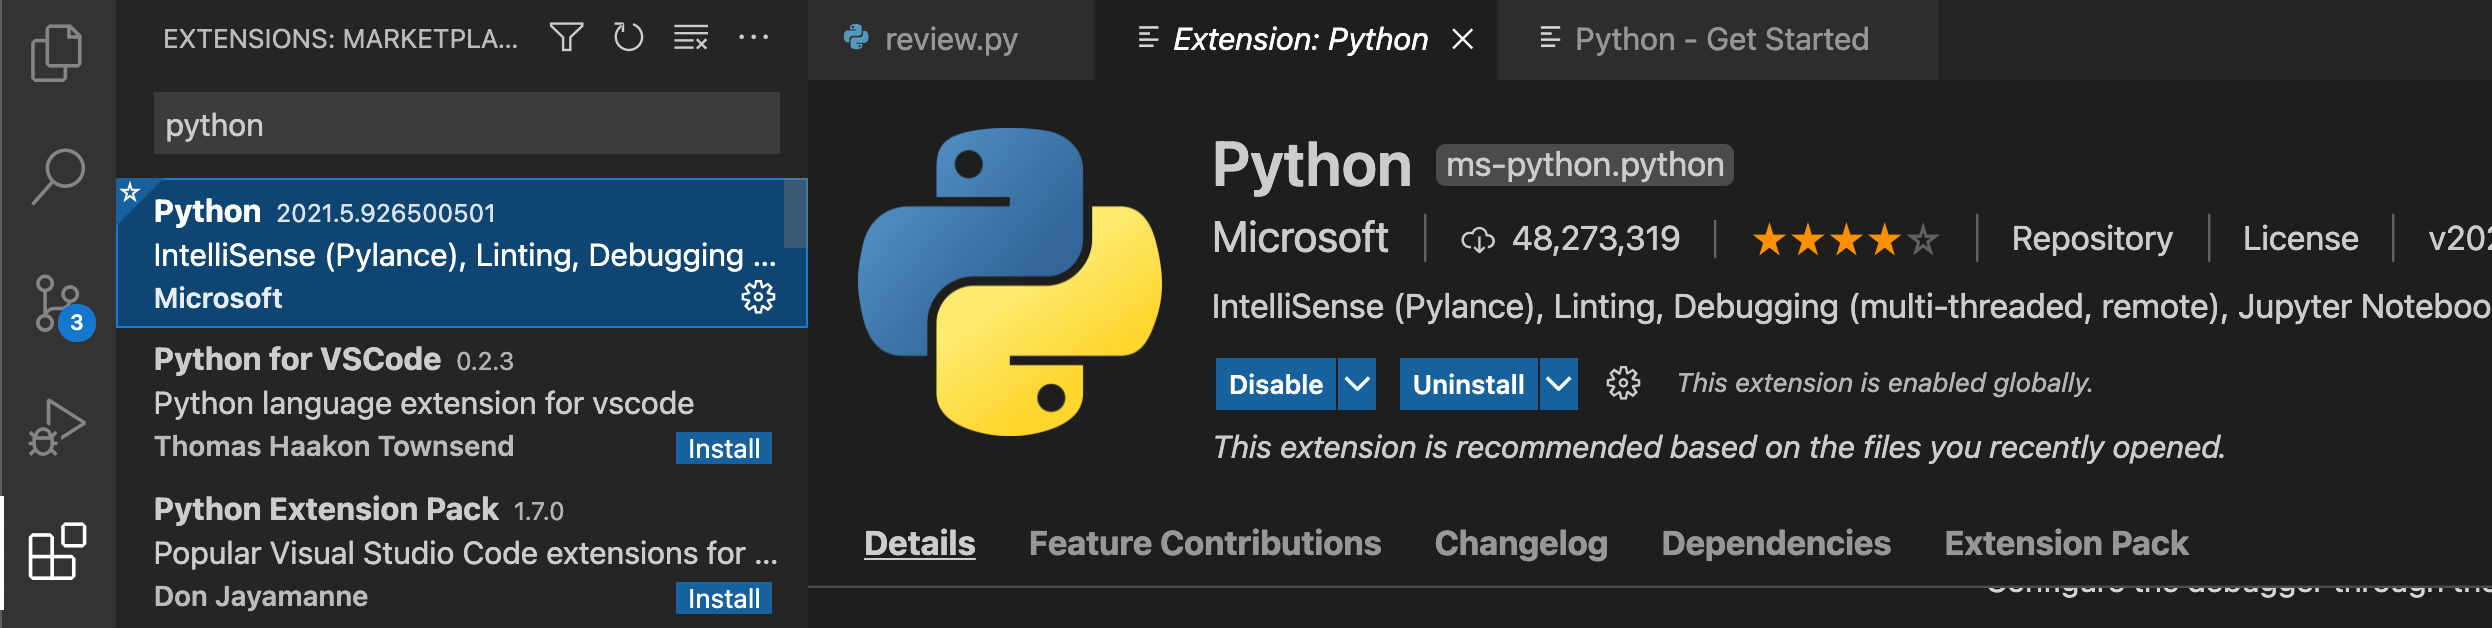Open the Details tab
This screenshot has width=2492, height=628.
coord(919,543)
